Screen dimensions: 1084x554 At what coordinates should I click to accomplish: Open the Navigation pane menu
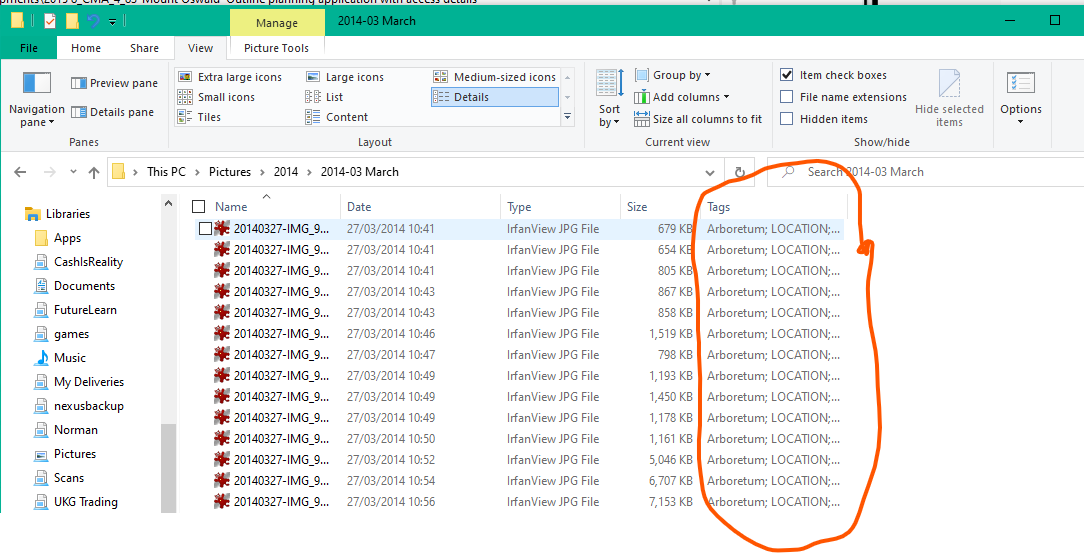(x=36, y=101)
